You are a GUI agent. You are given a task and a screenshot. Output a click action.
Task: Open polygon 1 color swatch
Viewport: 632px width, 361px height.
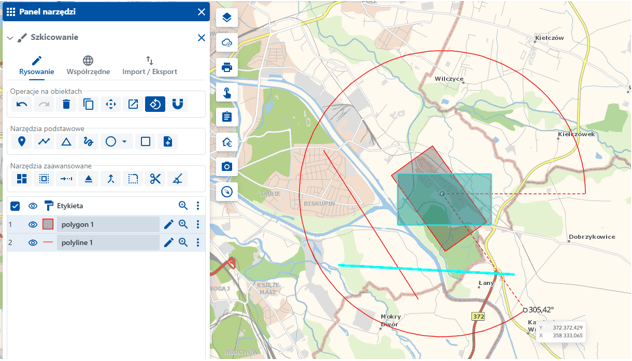point(48,224)
